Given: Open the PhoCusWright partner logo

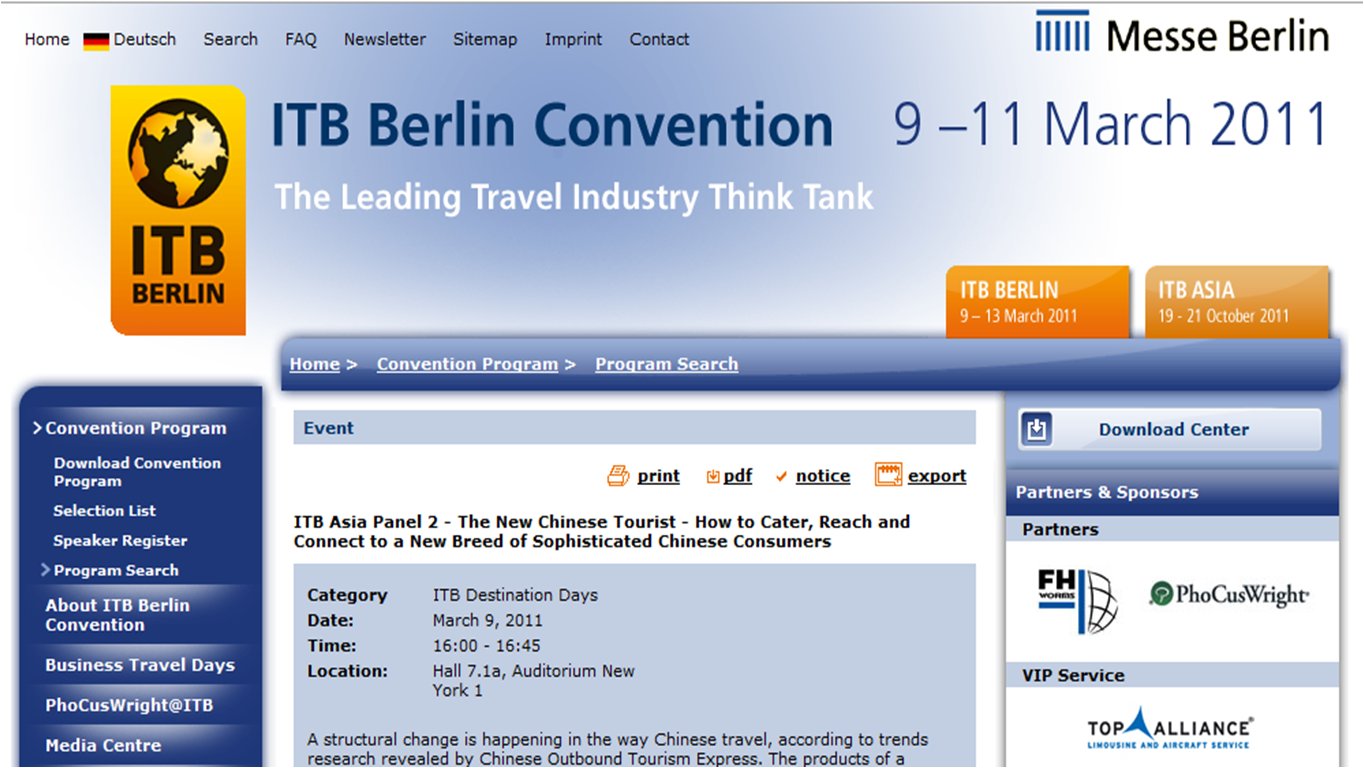Looking at the screenshot, I should tap(1229, 594).
